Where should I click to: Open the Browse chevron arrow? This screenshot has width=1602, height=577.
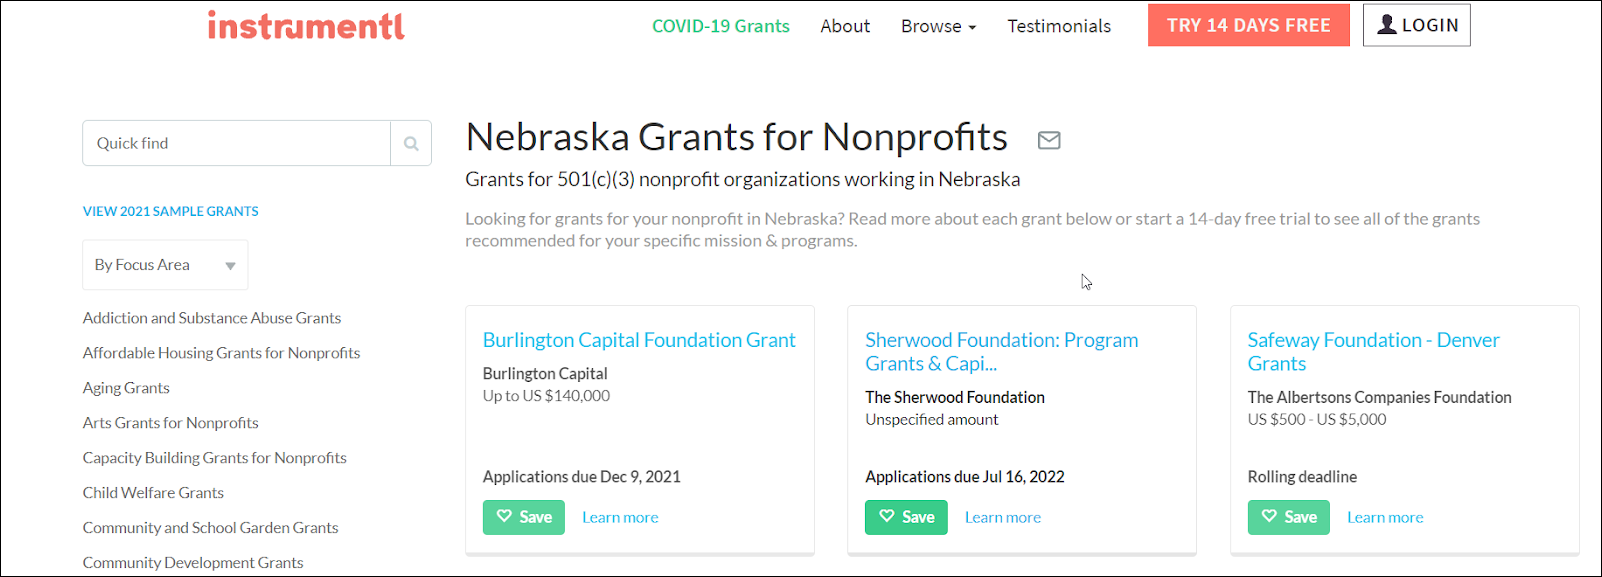(x=972, y=27)
